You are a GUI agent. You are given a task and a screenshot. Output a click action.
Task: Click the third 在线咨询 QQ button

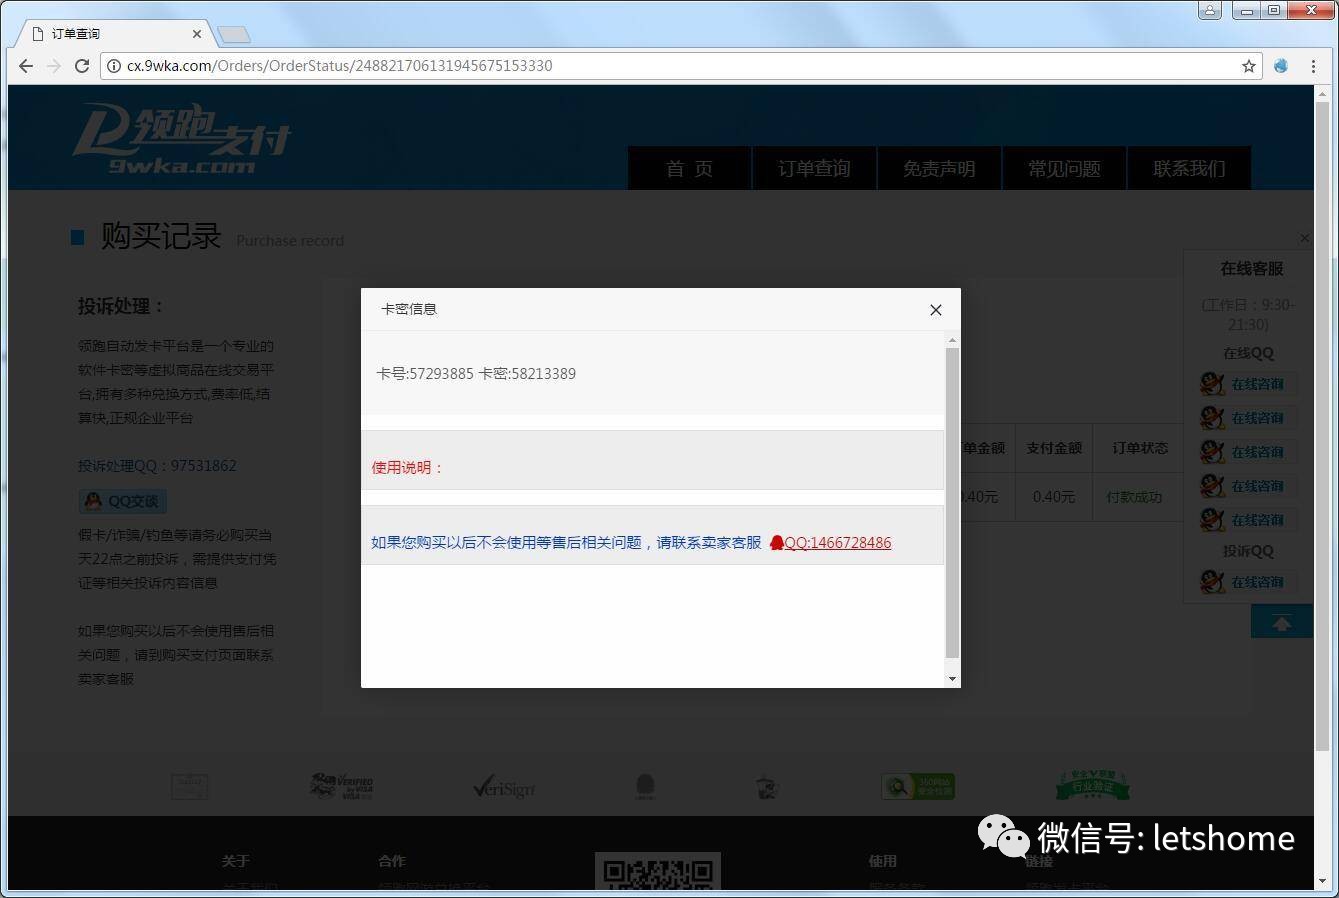[1247, 452]
